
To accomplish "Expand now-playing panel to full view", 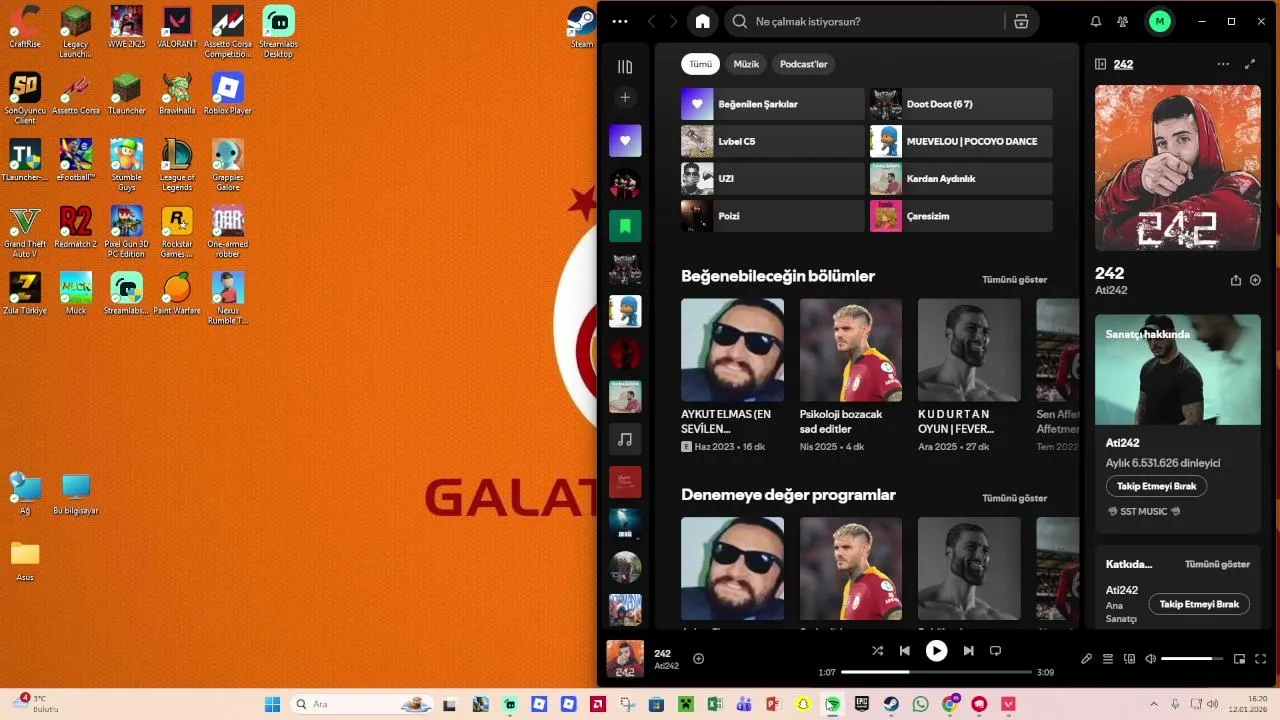I will tap(1250, 64).
